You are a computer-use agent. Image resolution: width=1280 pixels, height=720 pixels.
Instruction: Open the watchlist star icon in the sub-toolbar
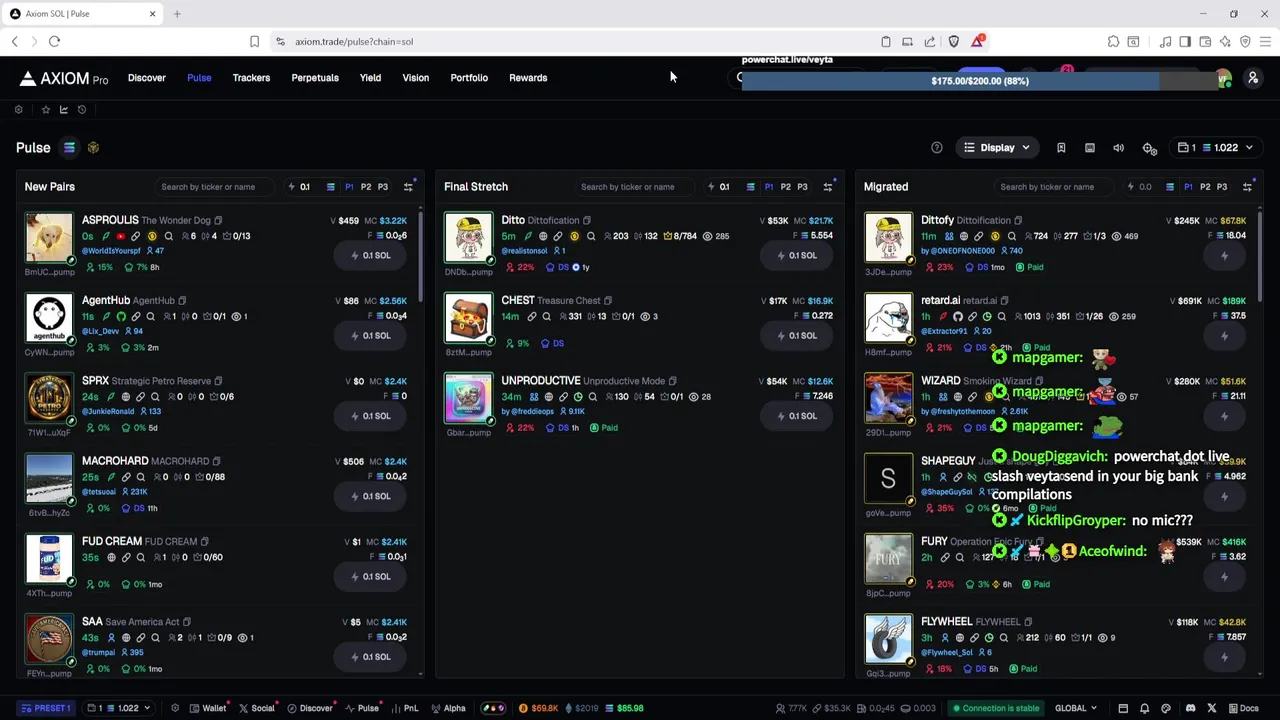(x=45, y=109)
